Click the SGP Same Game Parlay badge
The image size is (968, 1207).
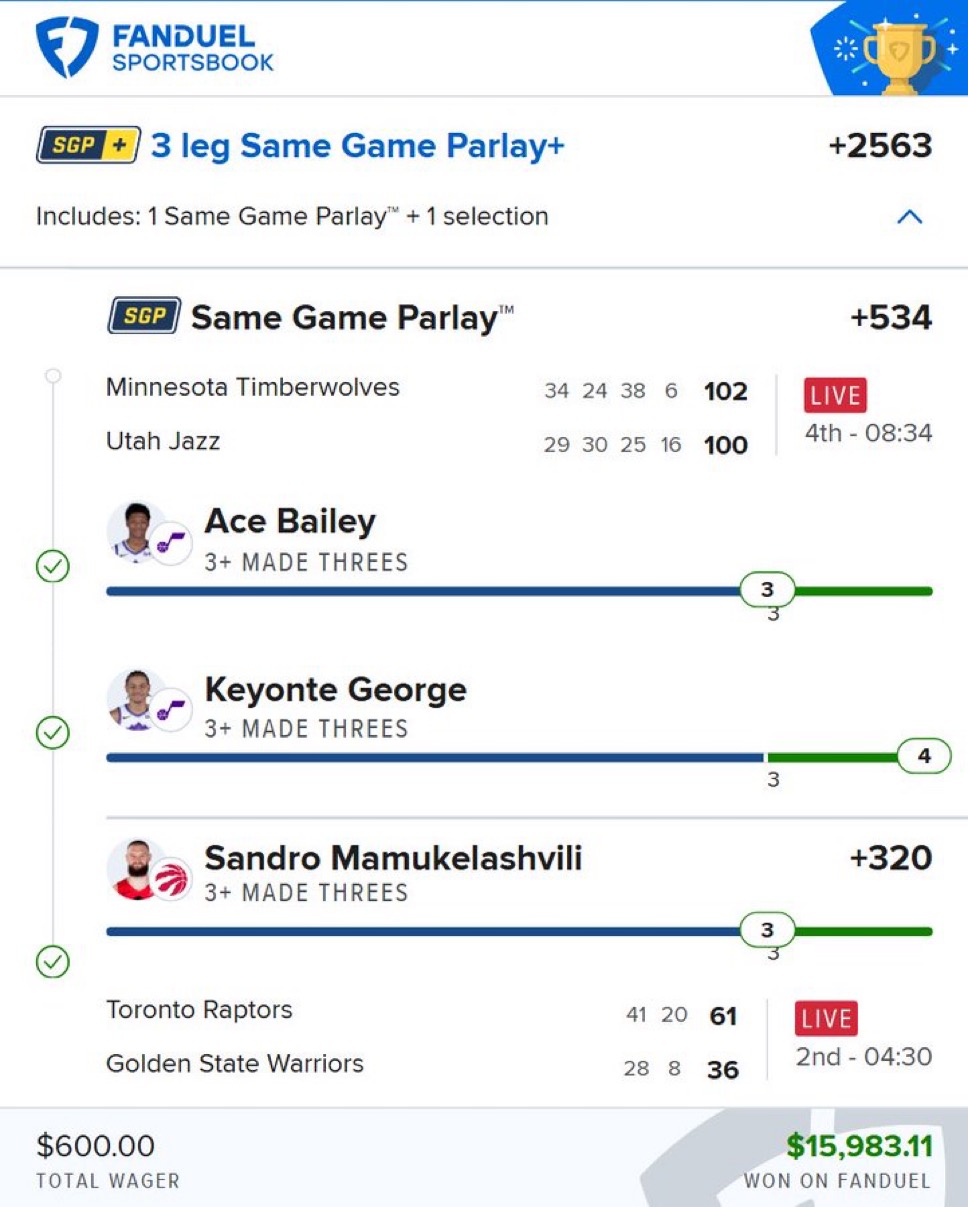pos(144,317)
